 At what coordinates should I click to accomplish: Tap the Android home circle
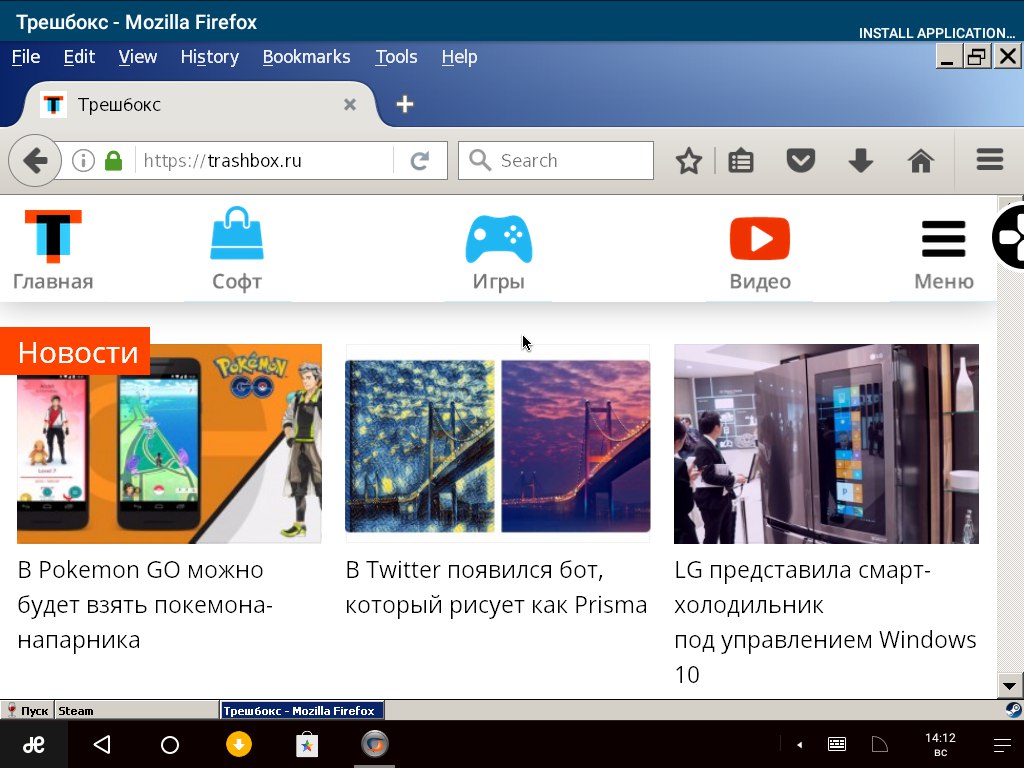pyautogui.click(x=170, y=744)
